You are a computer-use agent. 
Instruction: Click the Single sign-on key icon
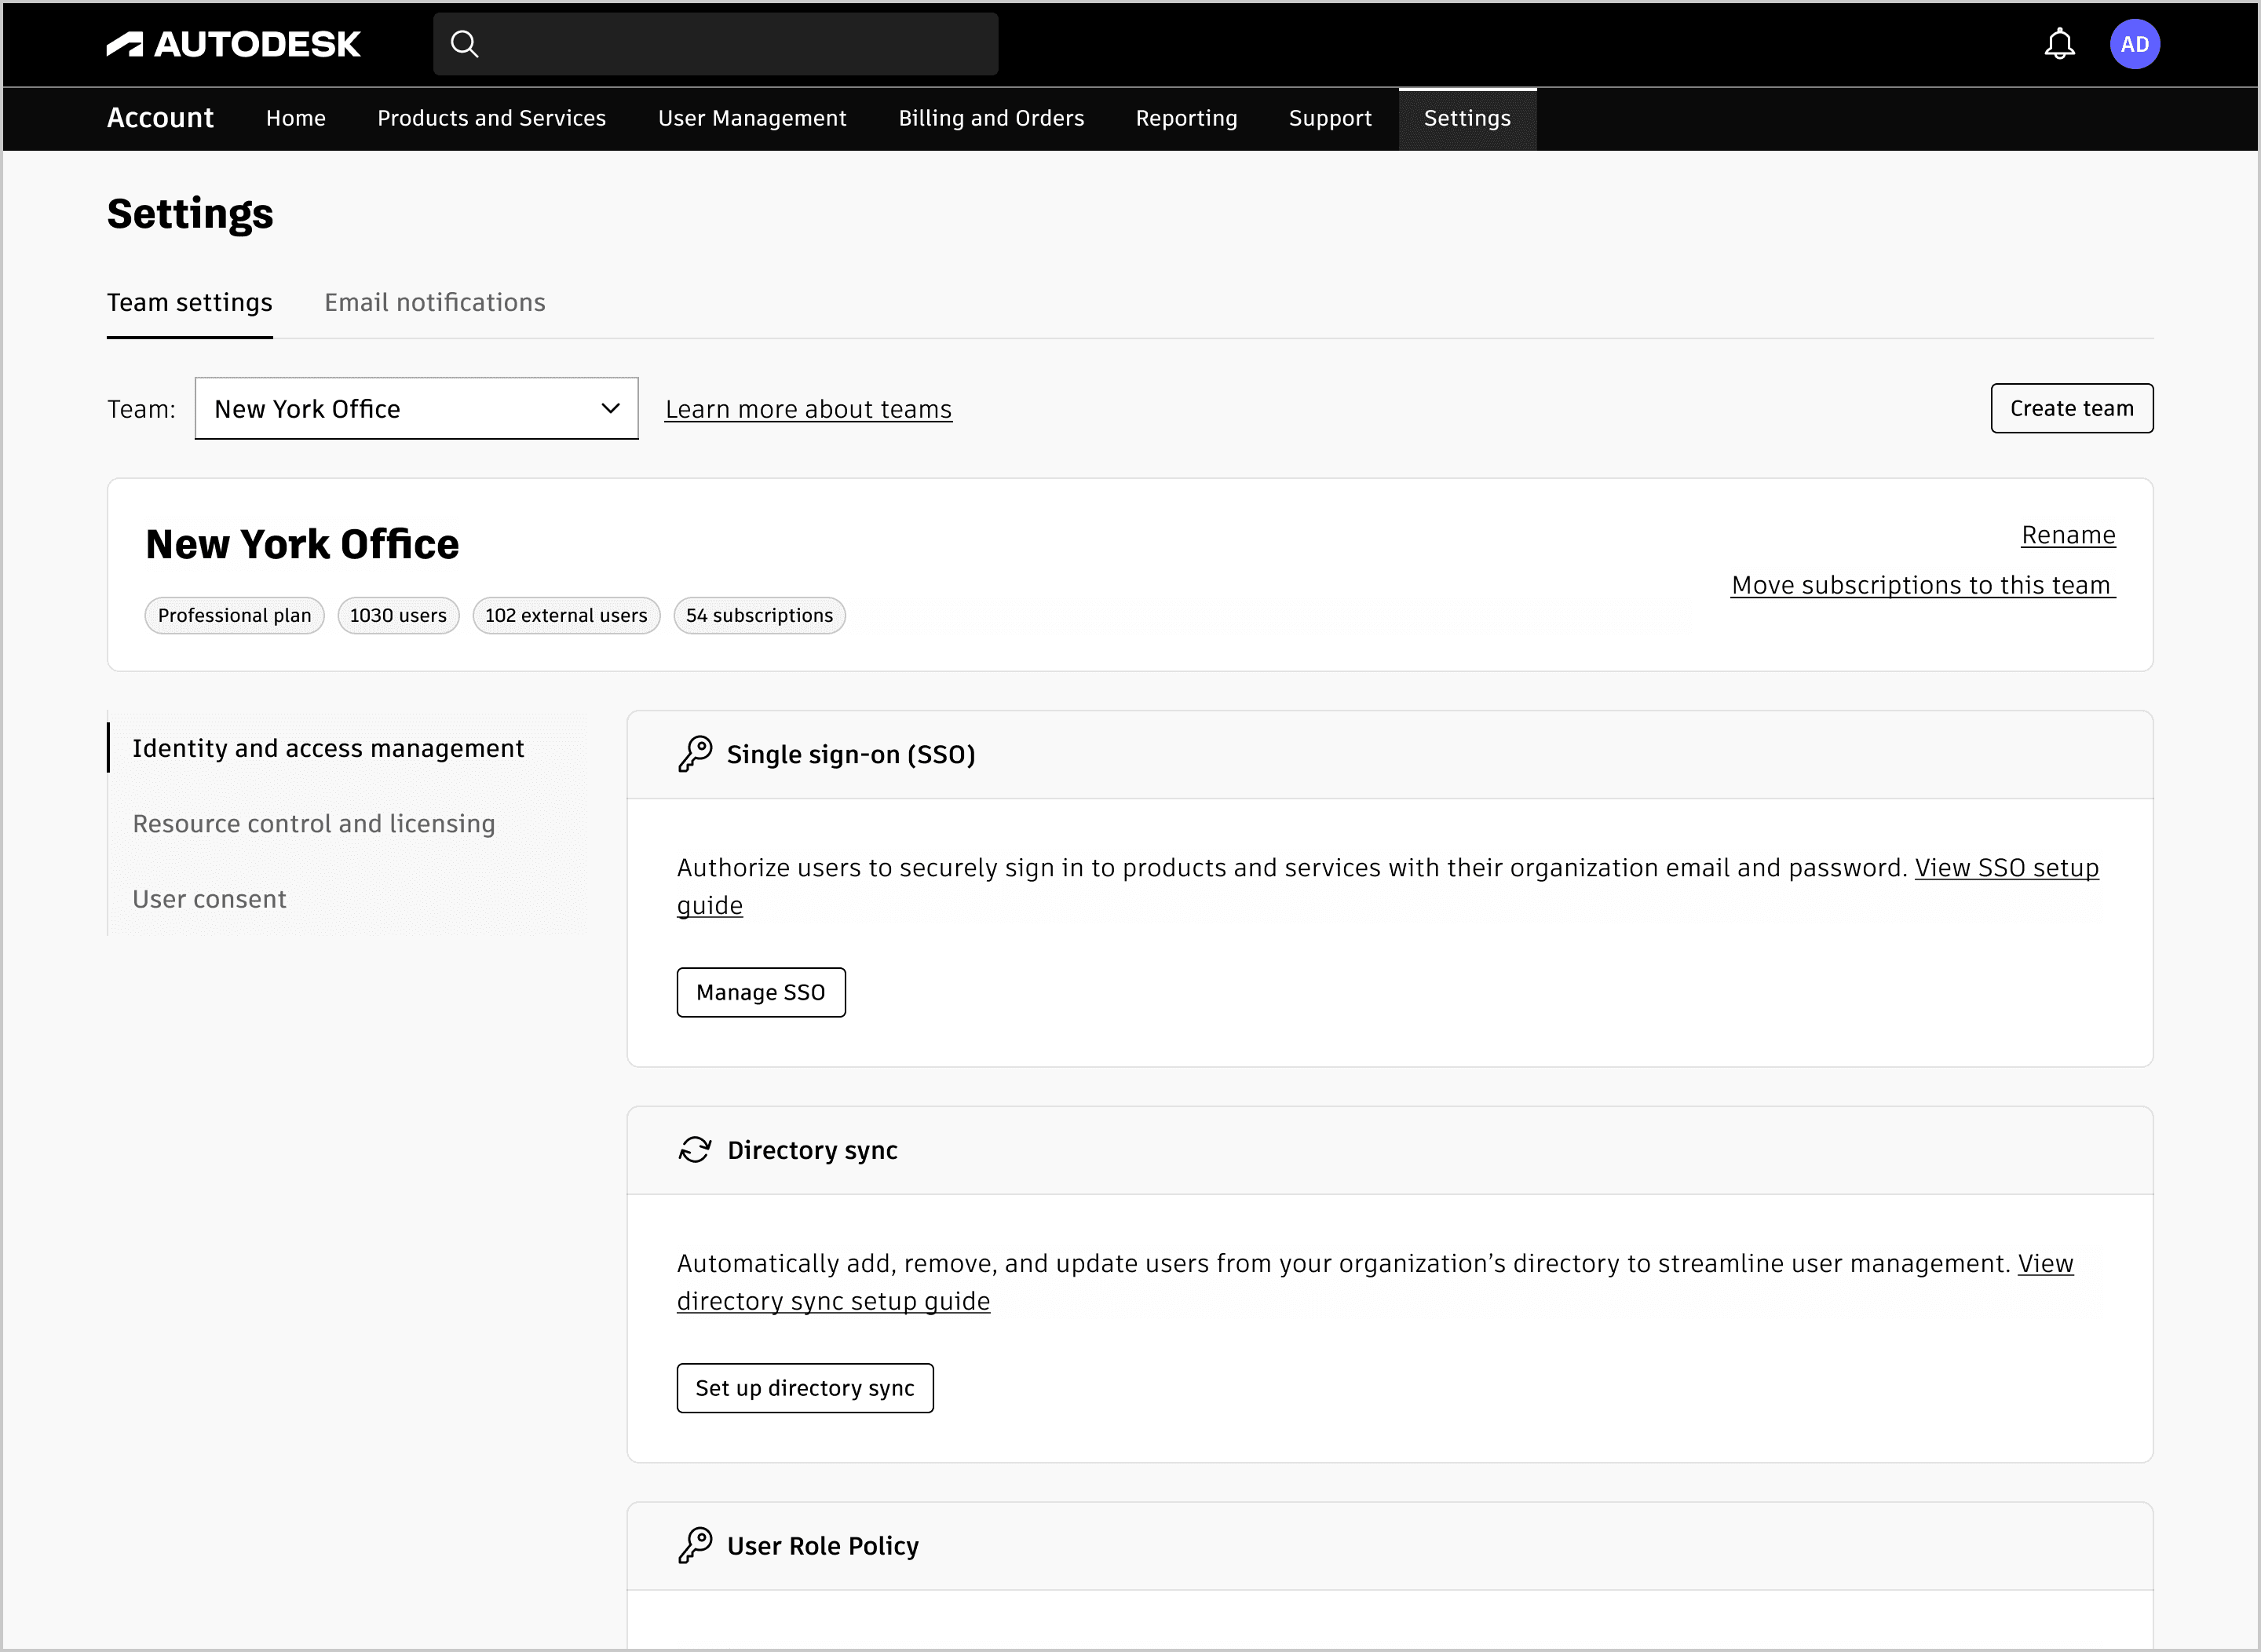click(695, 754)
